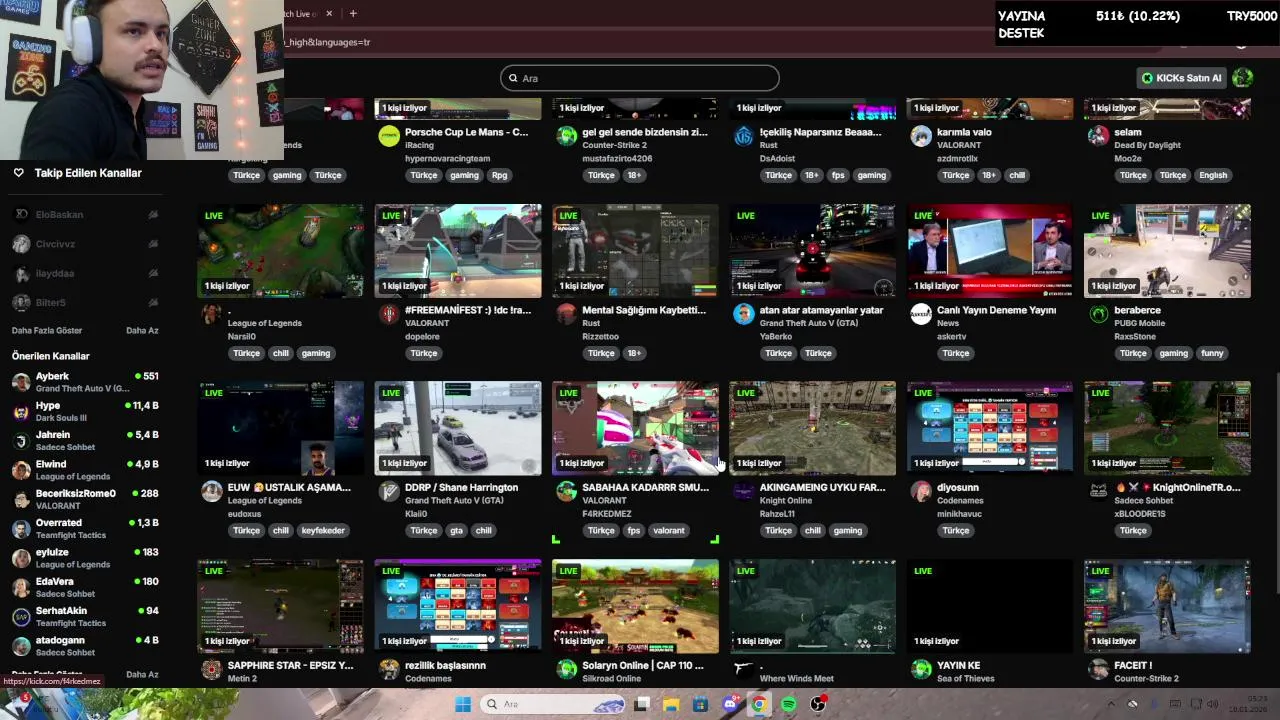Click the KICKs Satın Al button
The width and height of the screenshot is (1280, 720).
1182,78
